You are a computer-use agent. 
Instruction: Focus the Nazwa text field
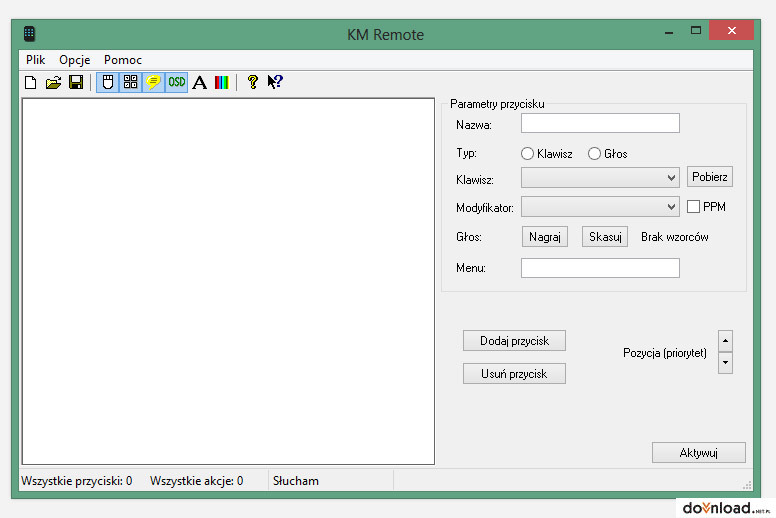click(x=600, y=123)
